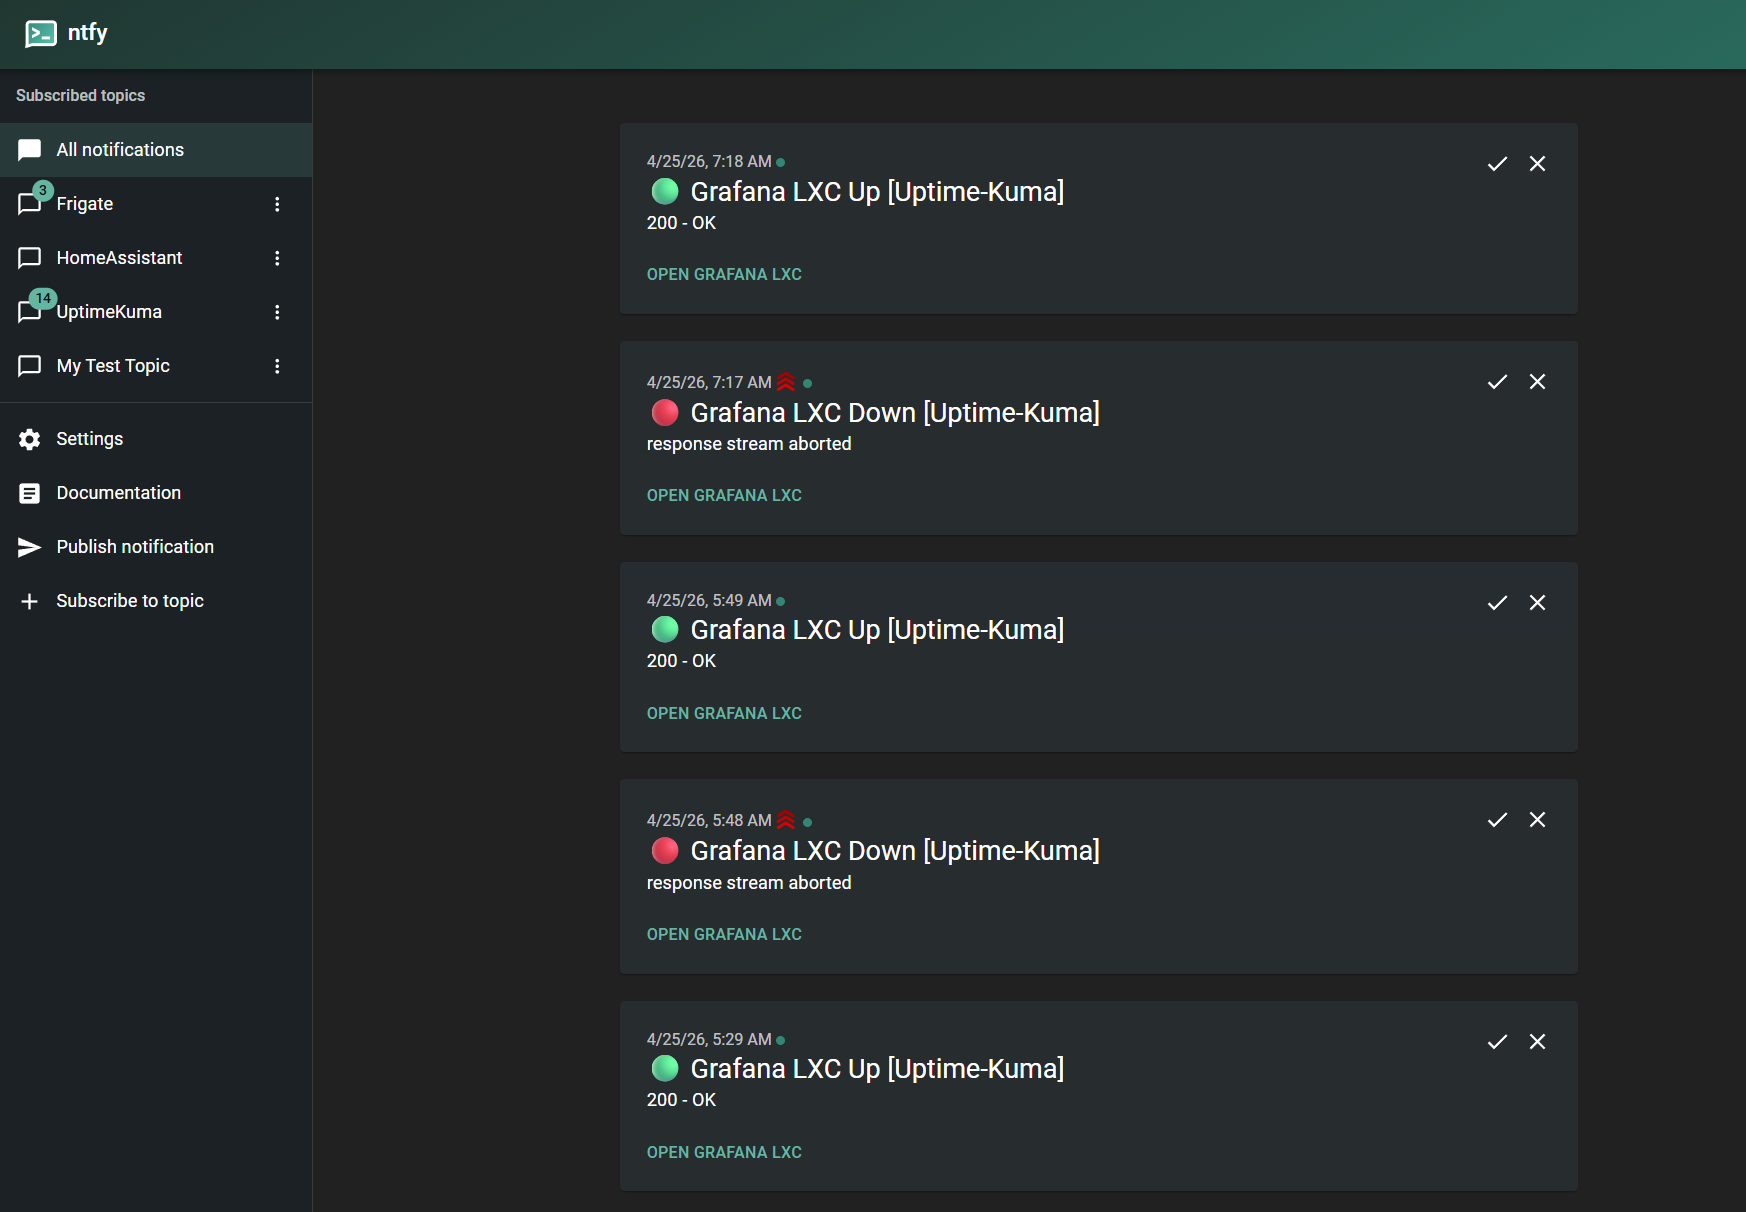1746x1212 pixels.
Task: Open My Test Topic
Action: [x=156, y=366]
